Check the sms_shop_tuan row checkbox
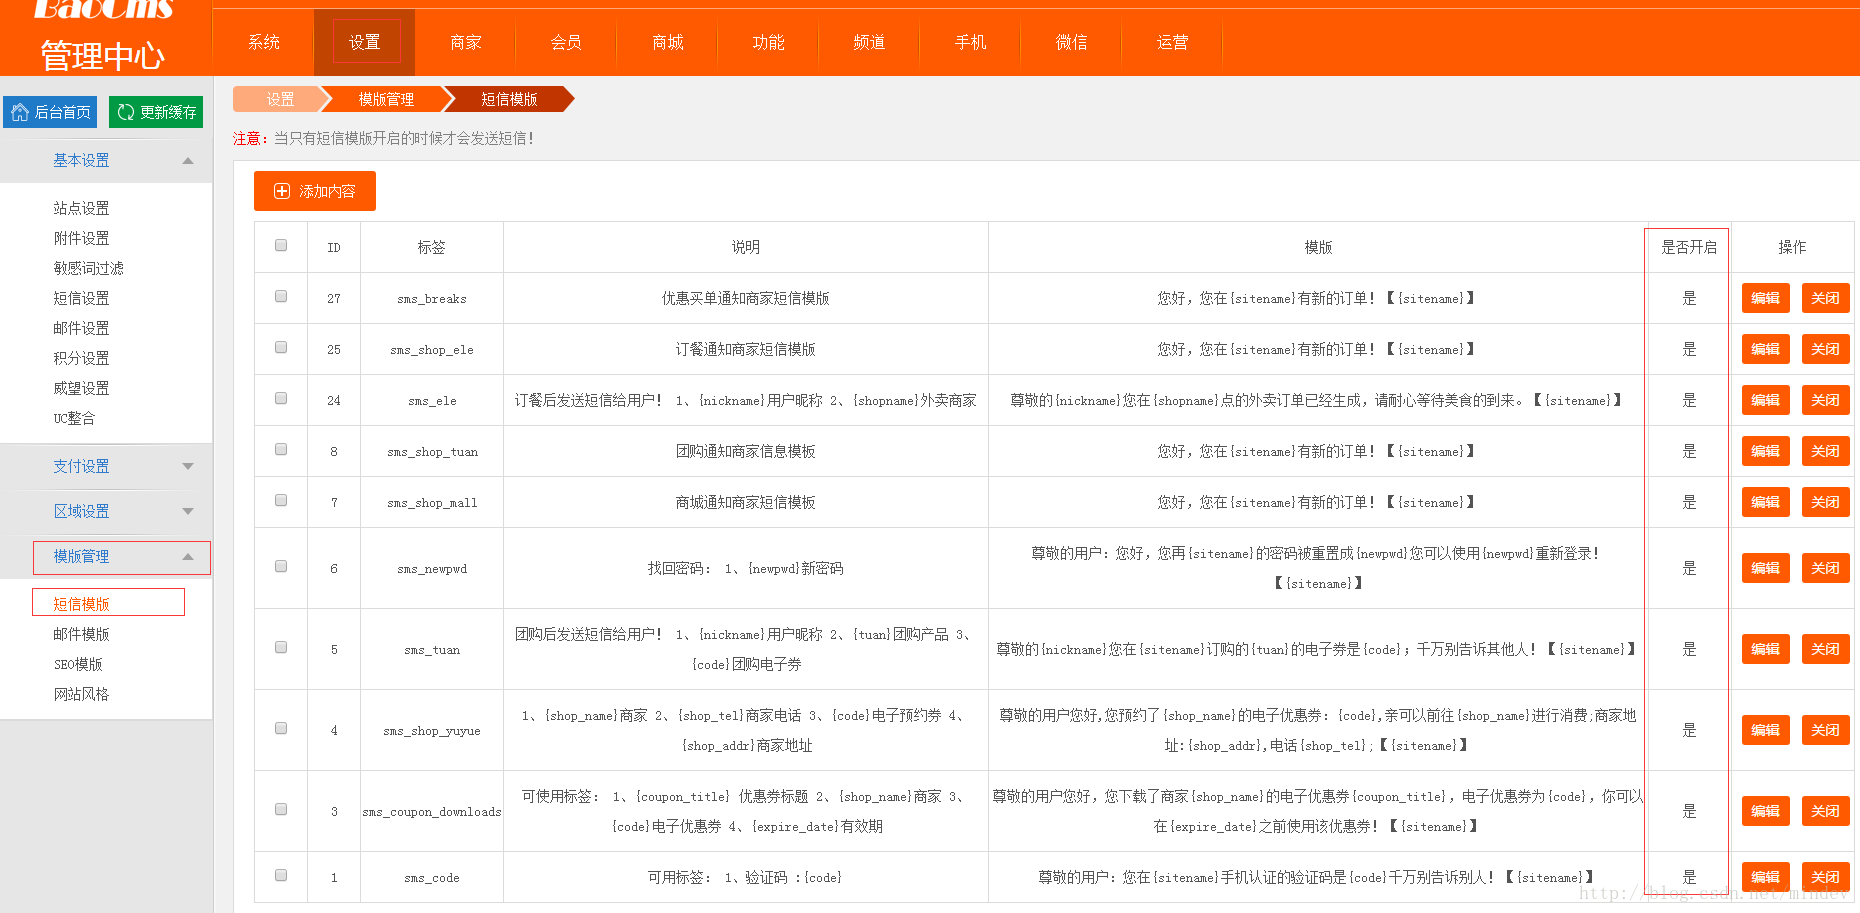The width and height of the screenshot is (1860, 913). click(x=281, y=449)
